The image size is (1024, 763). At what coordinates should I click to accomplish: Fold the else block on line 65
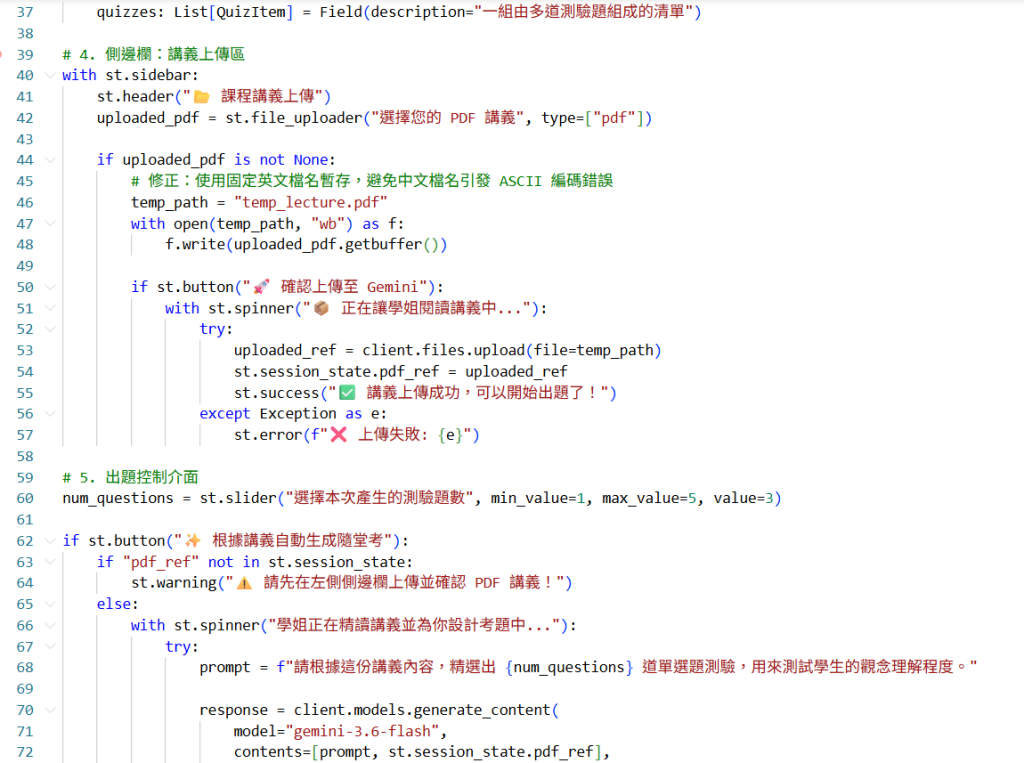50,604
